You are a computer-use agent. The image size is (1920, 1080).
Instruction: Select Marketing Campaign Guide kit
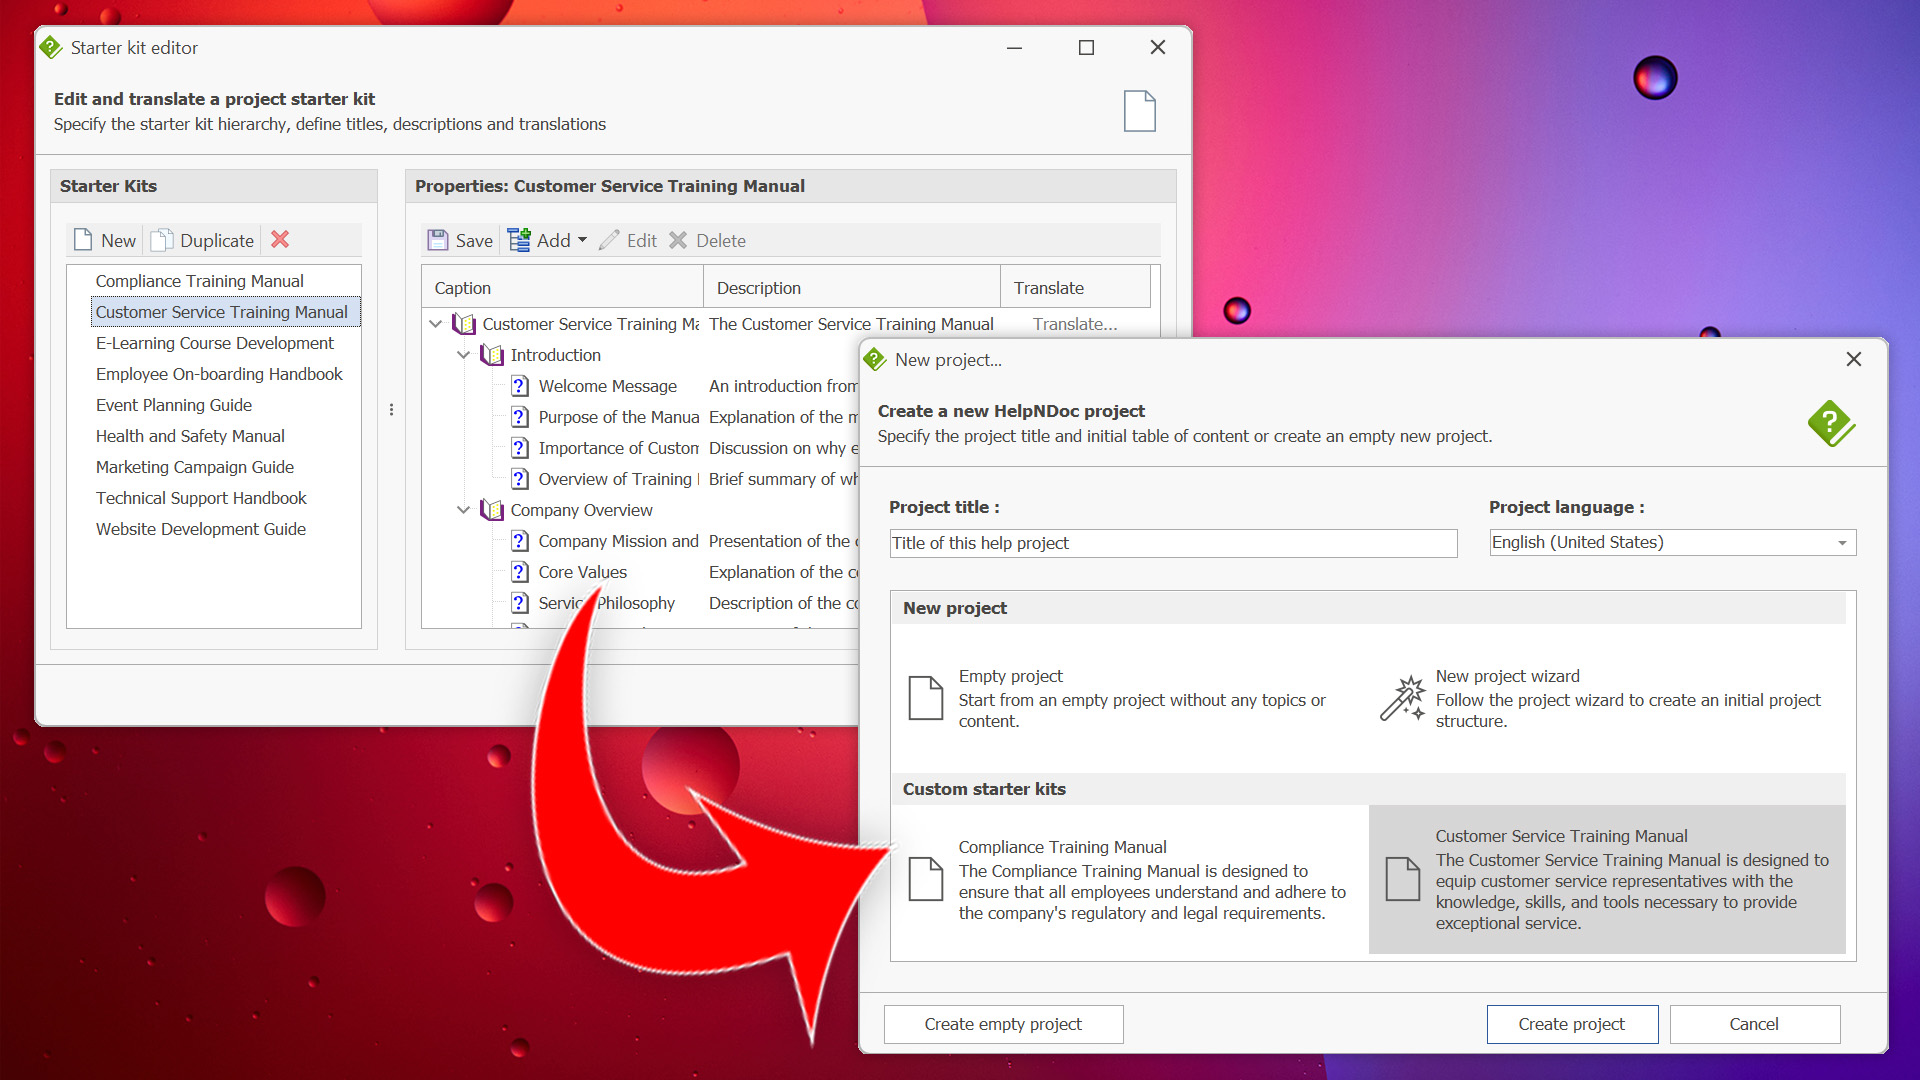[x=195, y=467]
